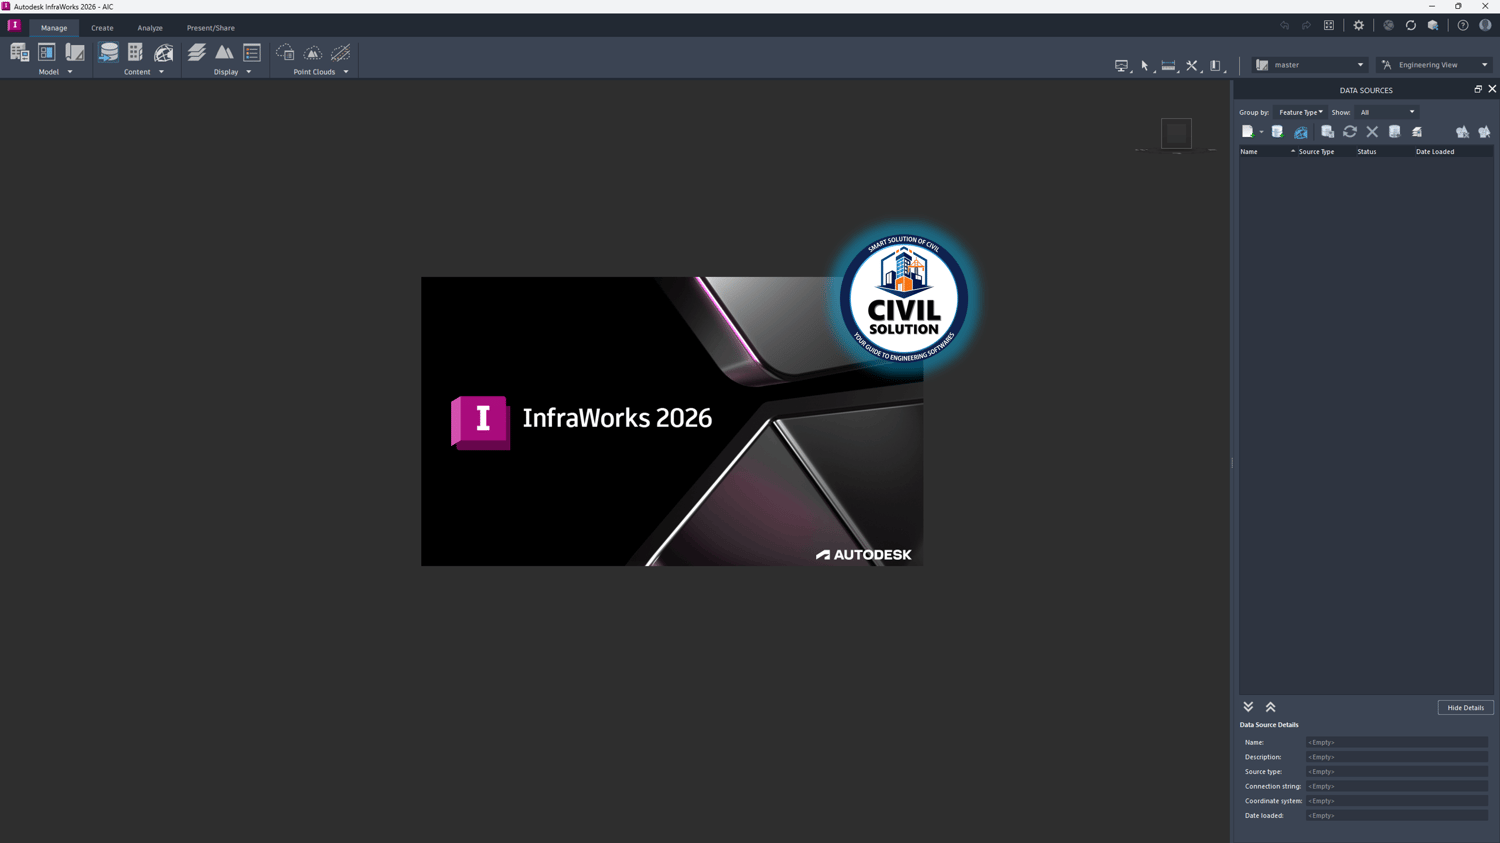Add a database data source icon
Viewport: 1500px width, 843px height.
[1277, 132]
